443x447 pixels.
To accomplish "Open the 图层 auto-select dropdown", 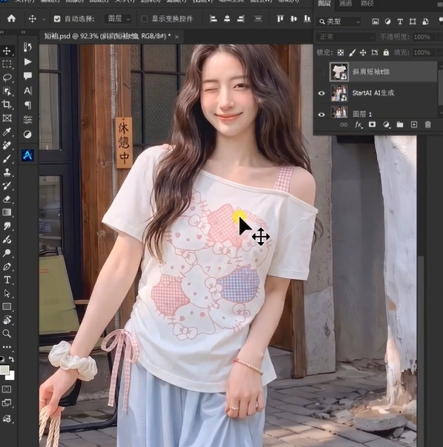I will pyautogui.click(x=118, y=19).
